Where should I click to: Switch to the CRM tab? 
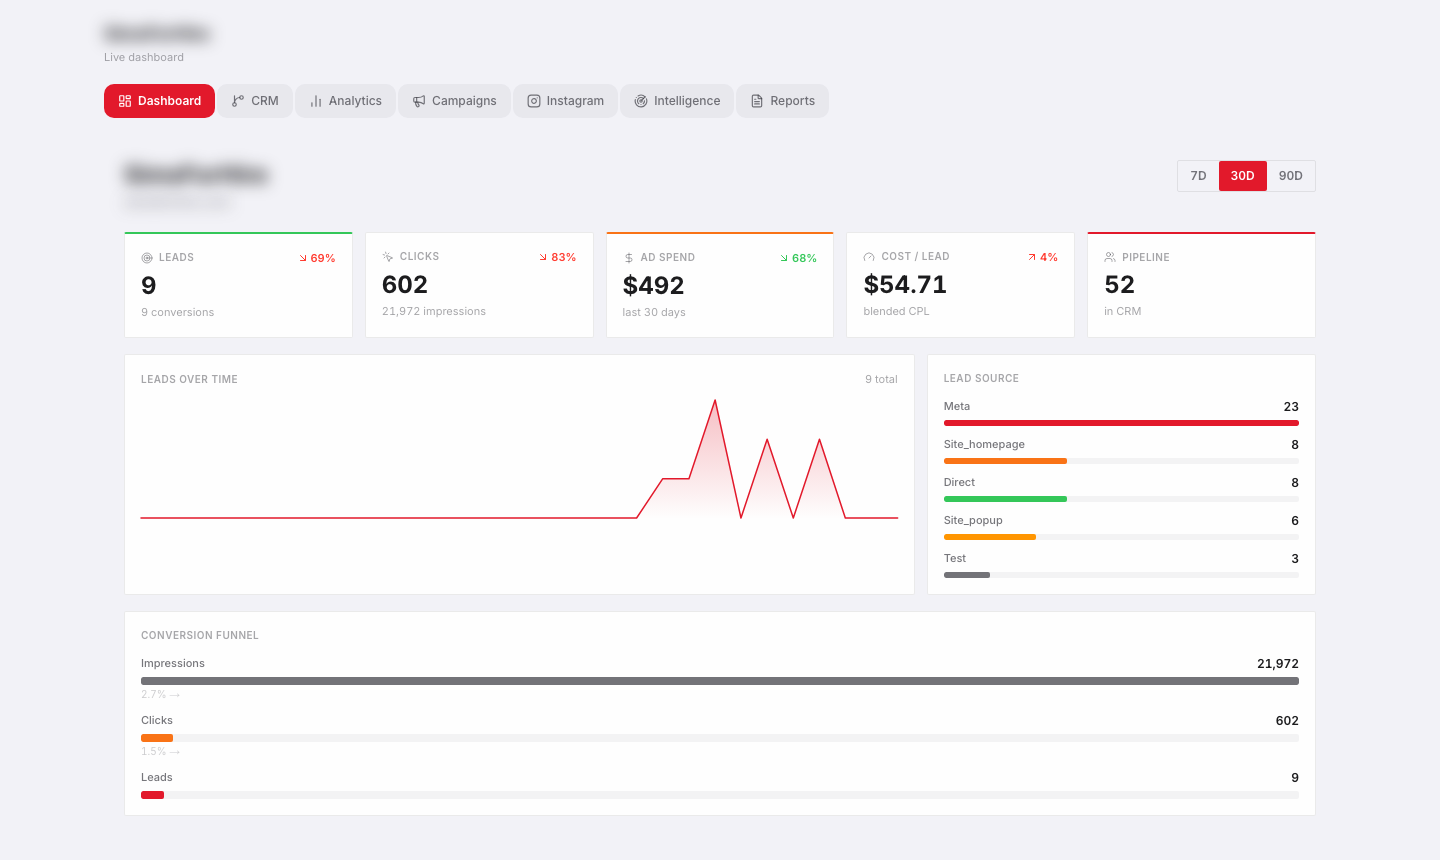click(255, 101)
